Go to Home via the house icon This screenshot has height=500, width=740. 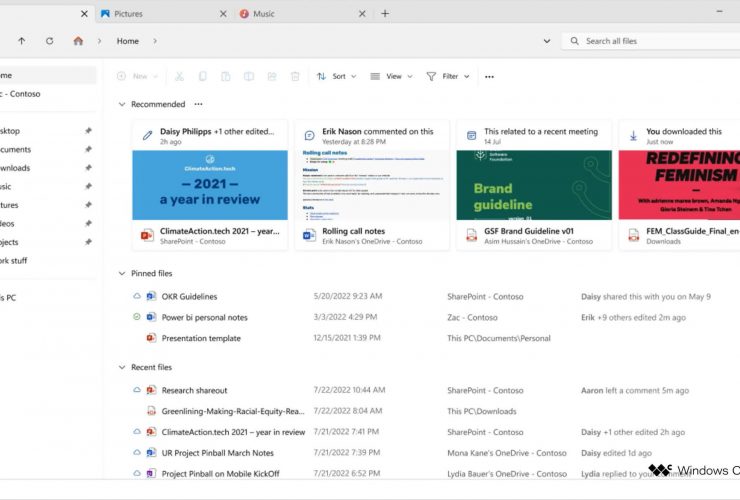click(78, 41)
